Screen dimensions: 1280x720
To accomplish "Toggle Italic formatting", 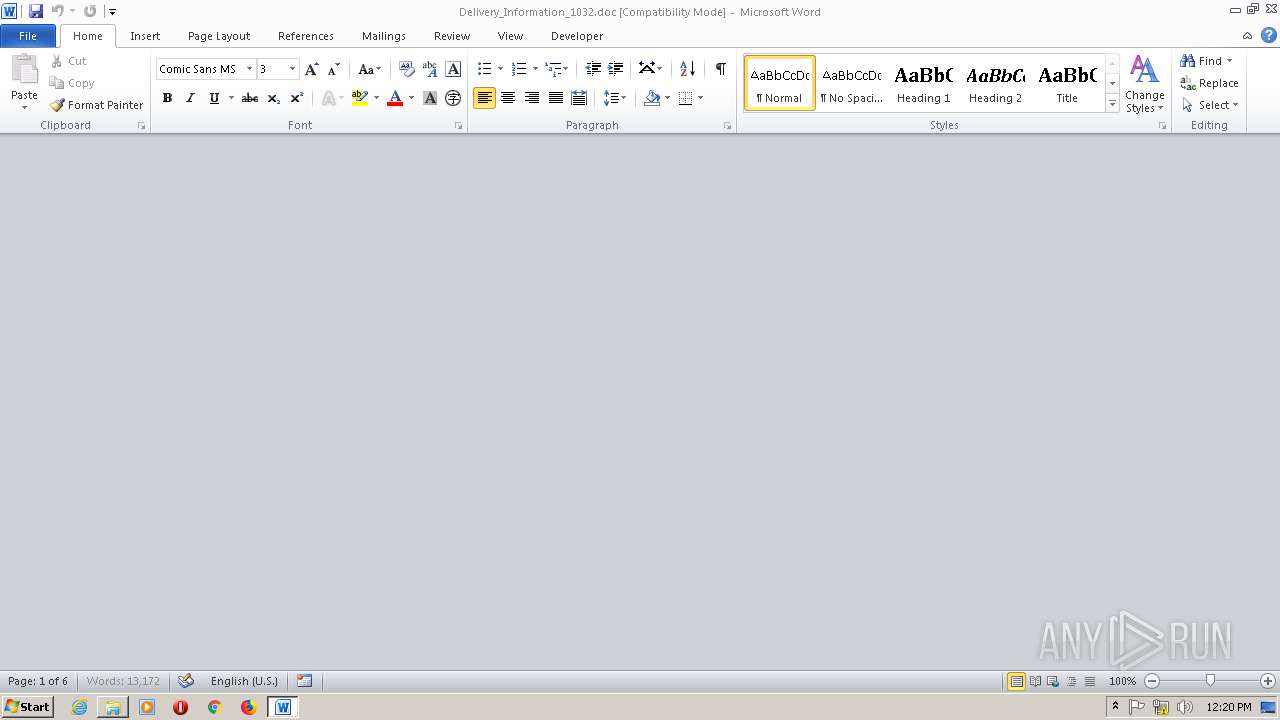I will point(190,98).
